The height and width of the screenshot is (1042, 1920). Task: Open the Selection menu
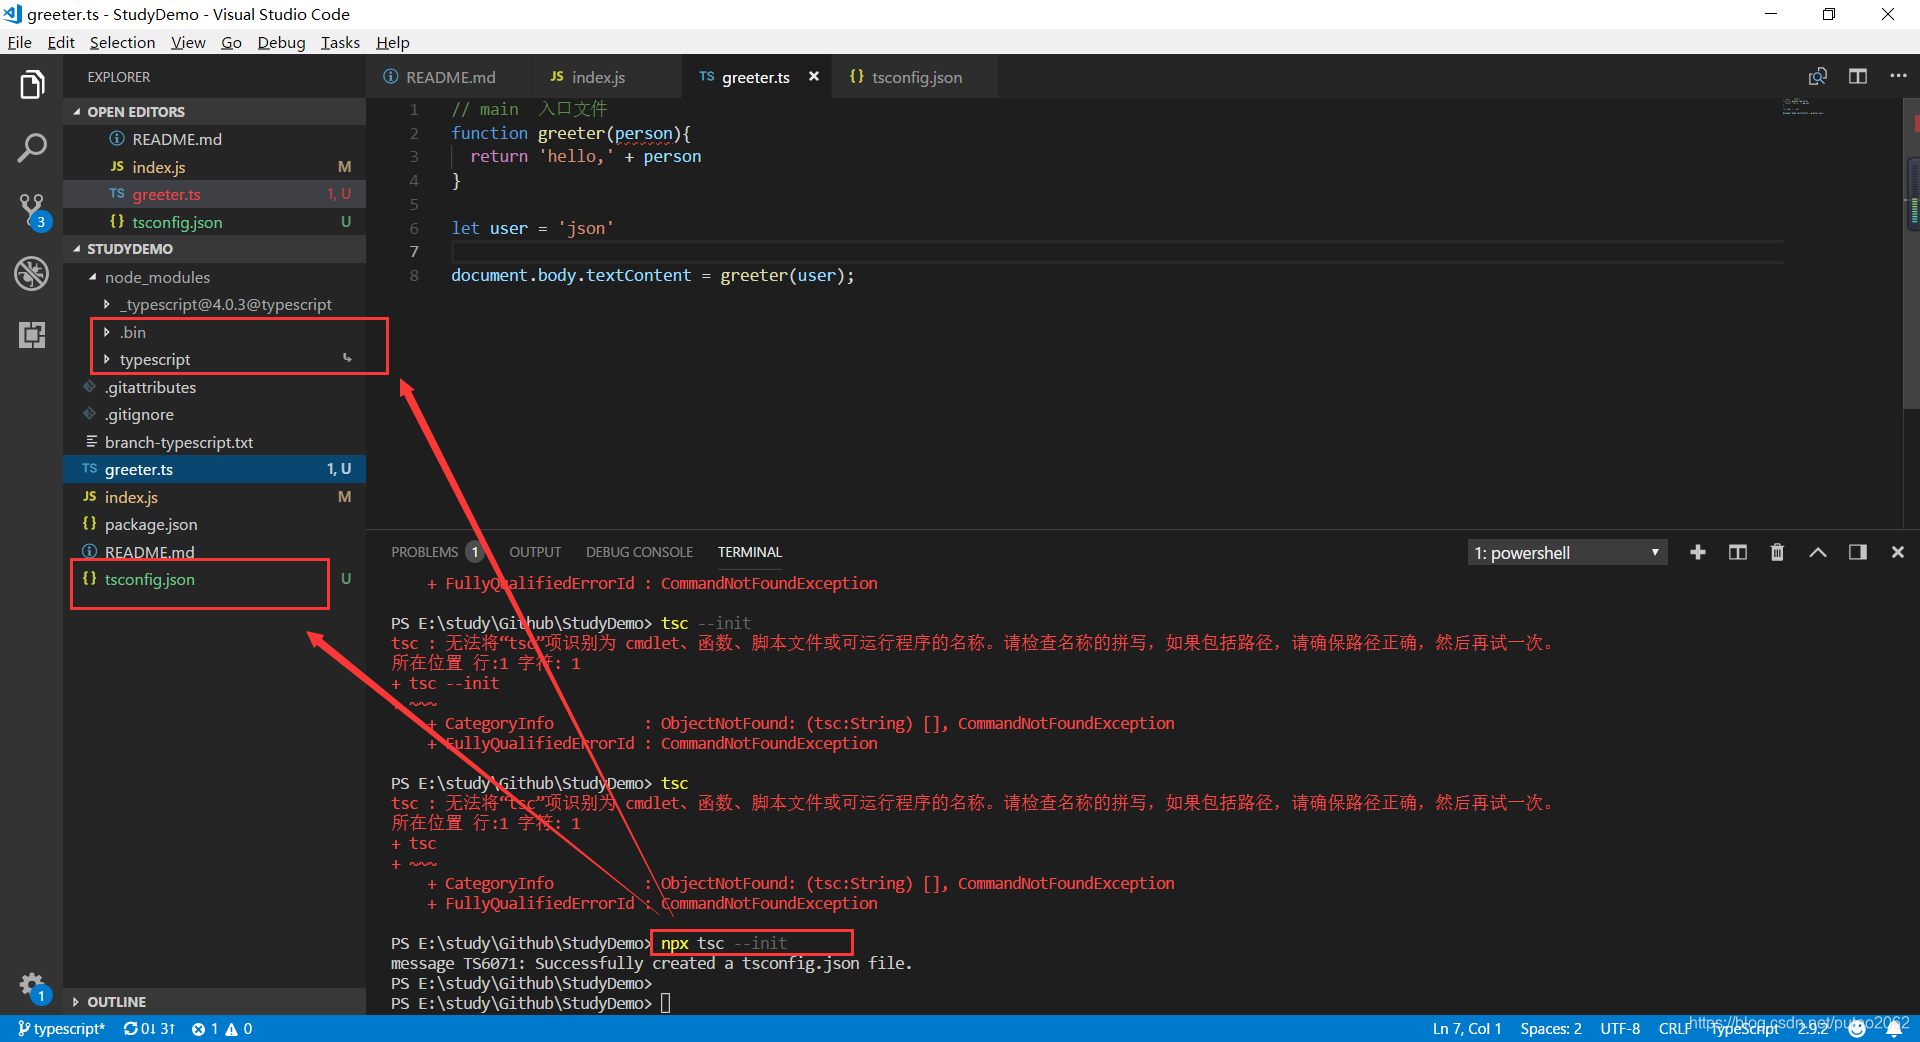point(122,42)
